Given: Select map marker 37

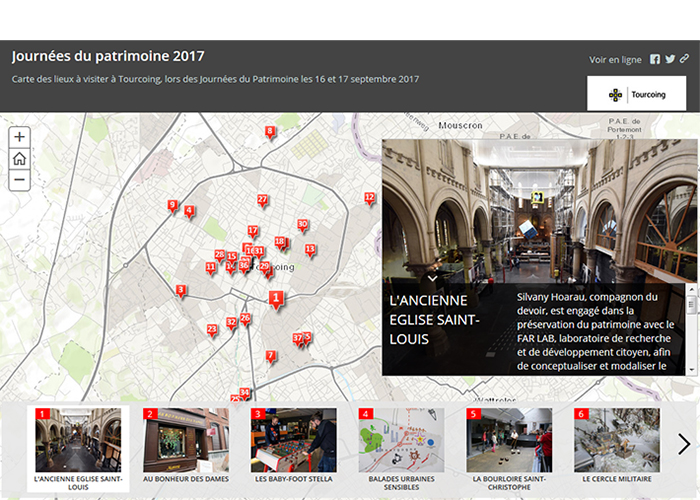Looking at the screenshot, I should 298,338.
